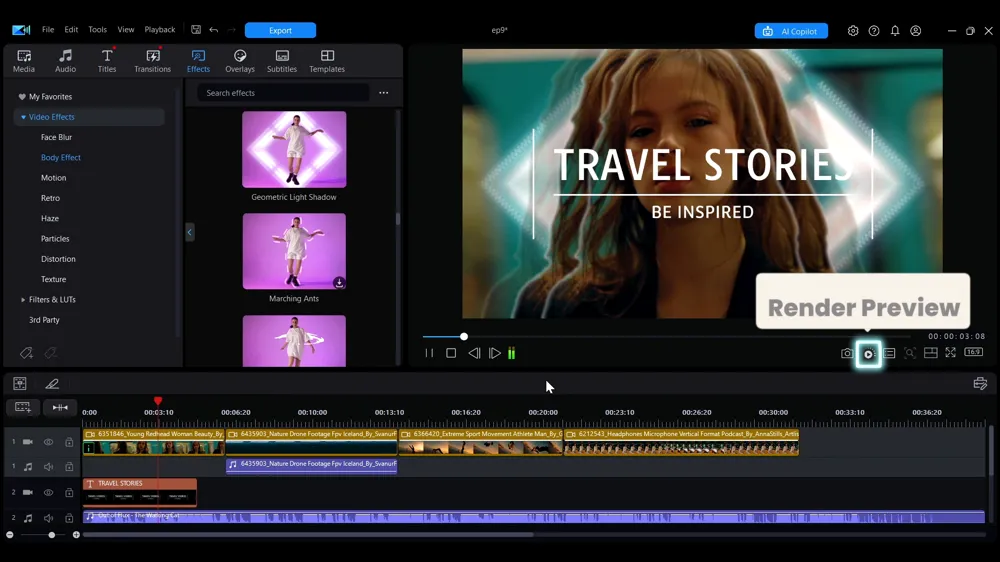
Task: Hide video track 2 with eye icon
Action: point(48,492)
